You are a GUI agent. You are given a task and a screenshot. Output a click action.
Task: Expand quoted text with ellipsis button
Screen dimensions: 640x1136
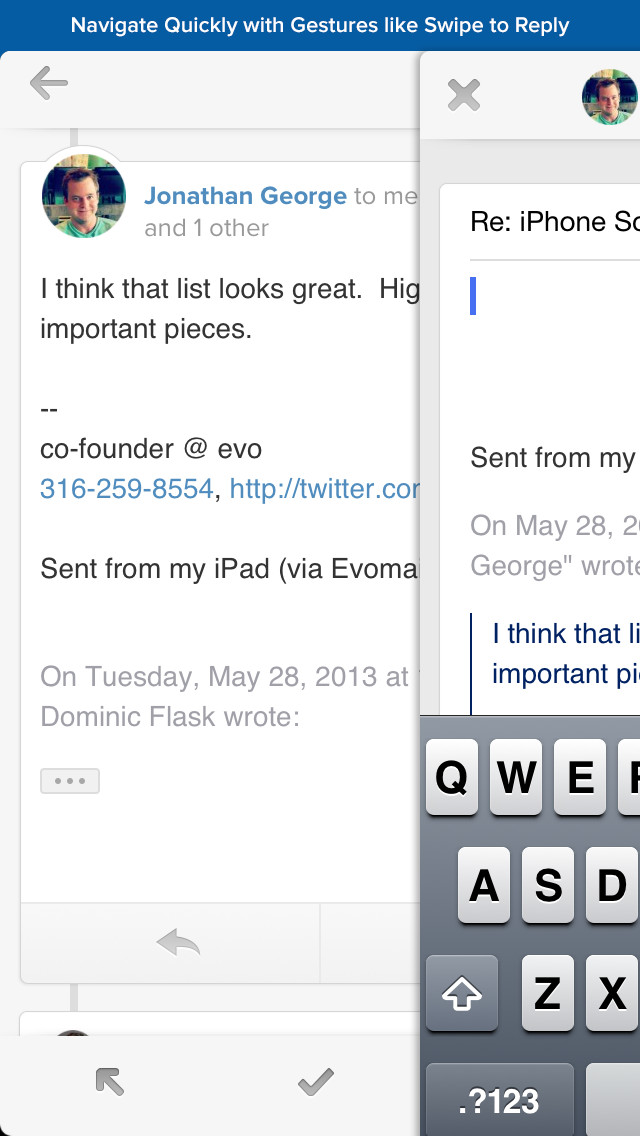point(70,781)
